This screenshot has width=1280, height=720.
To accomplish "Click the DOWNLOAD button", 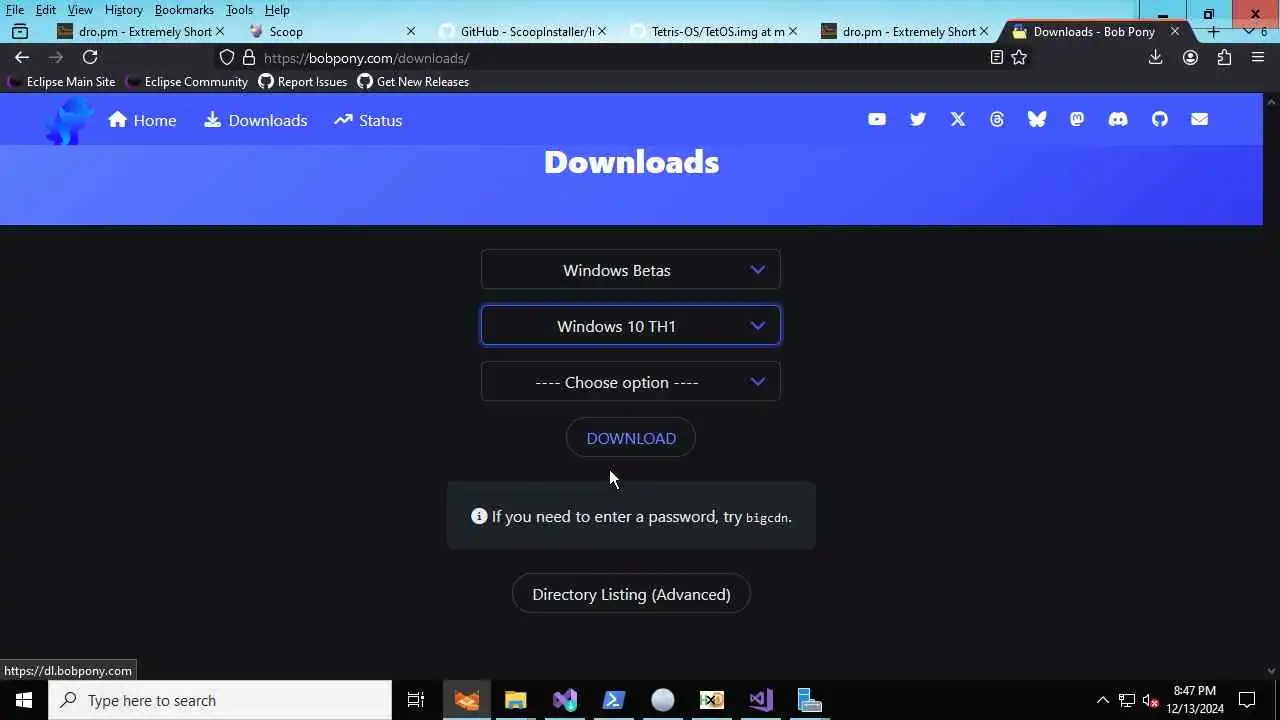I will click(x=631, y=438).
